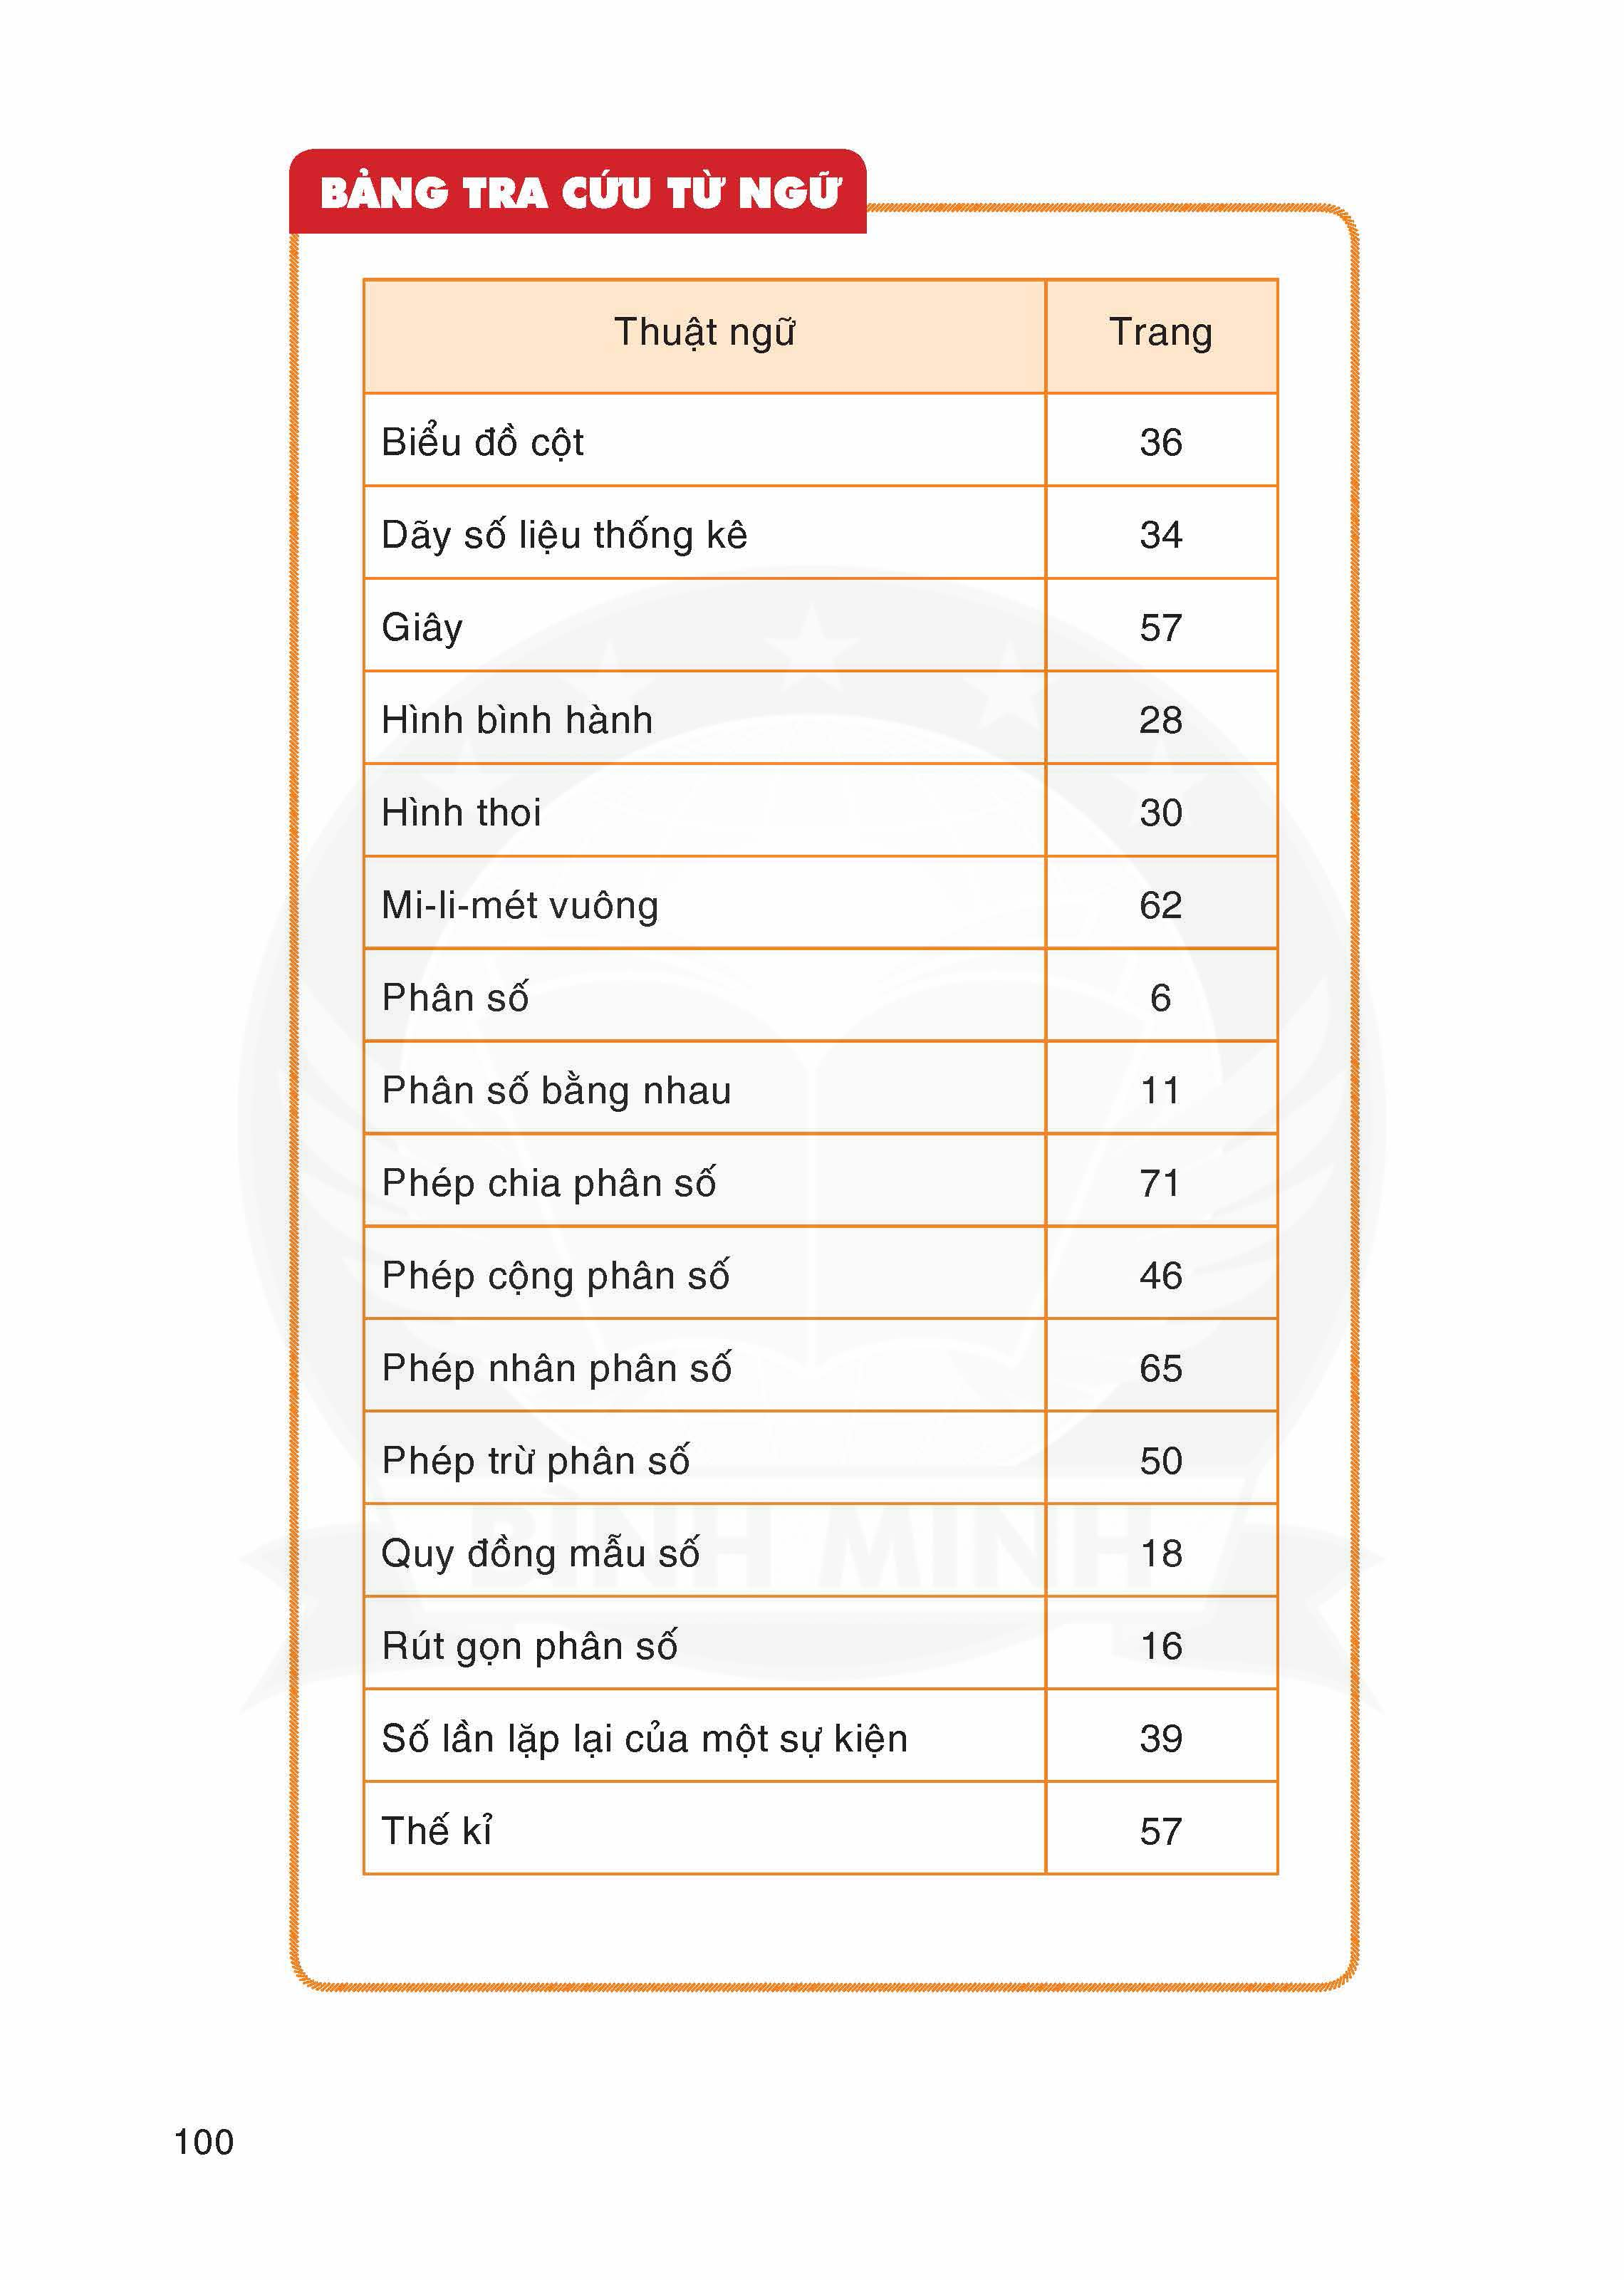Select the "Hình thoi" term
1624x2280 pixels.
click(x=461, y=813)
